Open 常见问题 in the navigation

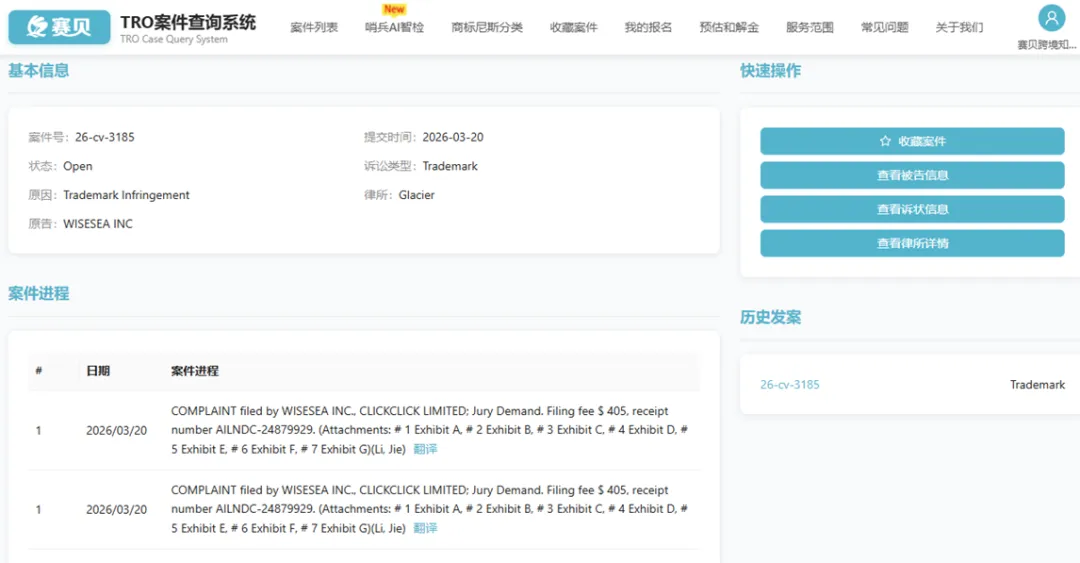[884, 28]
